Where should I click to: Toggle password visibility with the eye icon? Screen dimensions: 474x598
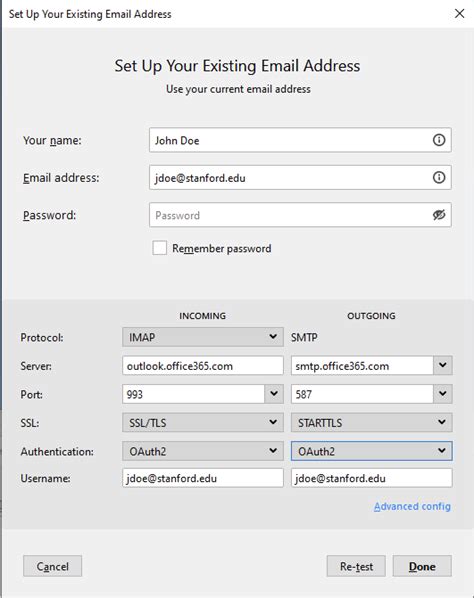tap(439, 215)
